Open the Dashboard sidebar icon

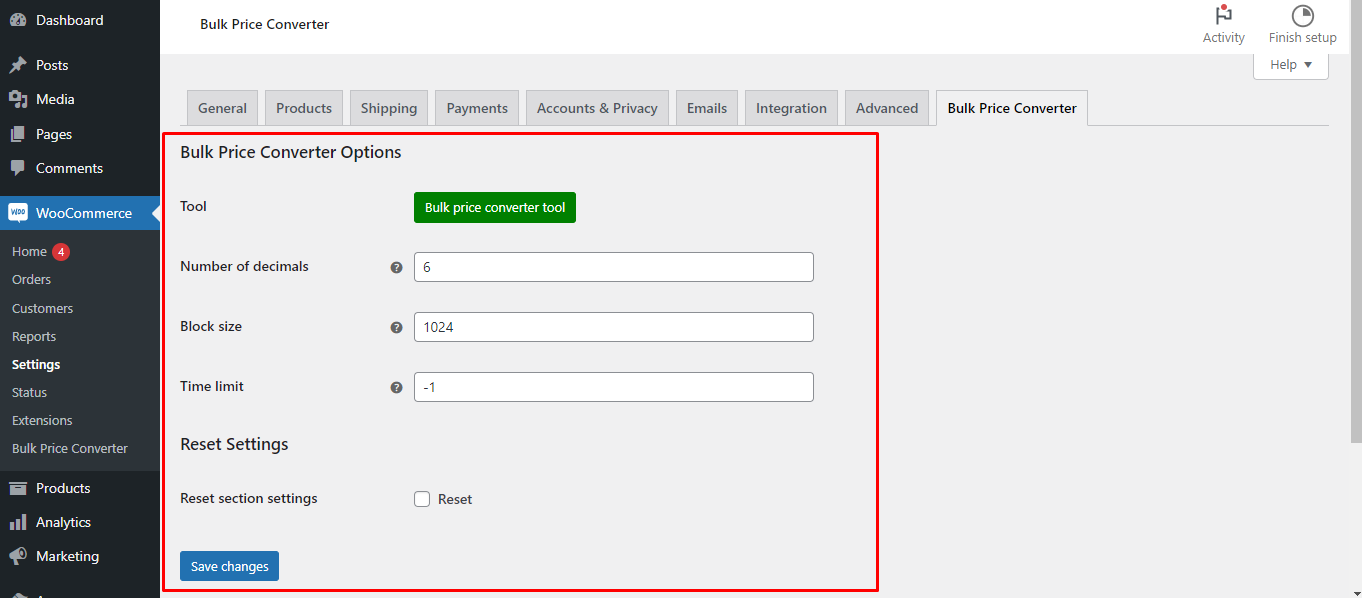[18, 20]
